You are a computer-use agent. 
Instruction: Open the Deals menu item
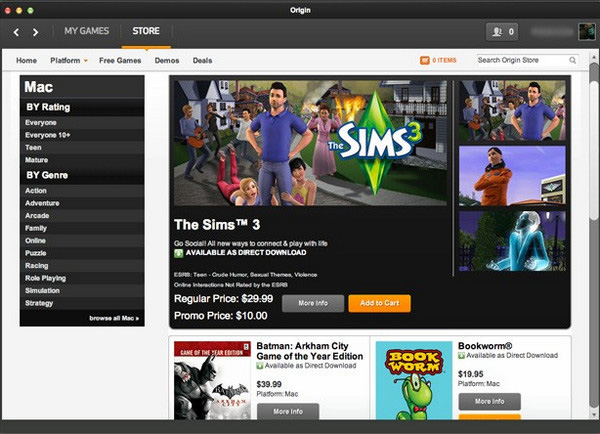point(202,60)
